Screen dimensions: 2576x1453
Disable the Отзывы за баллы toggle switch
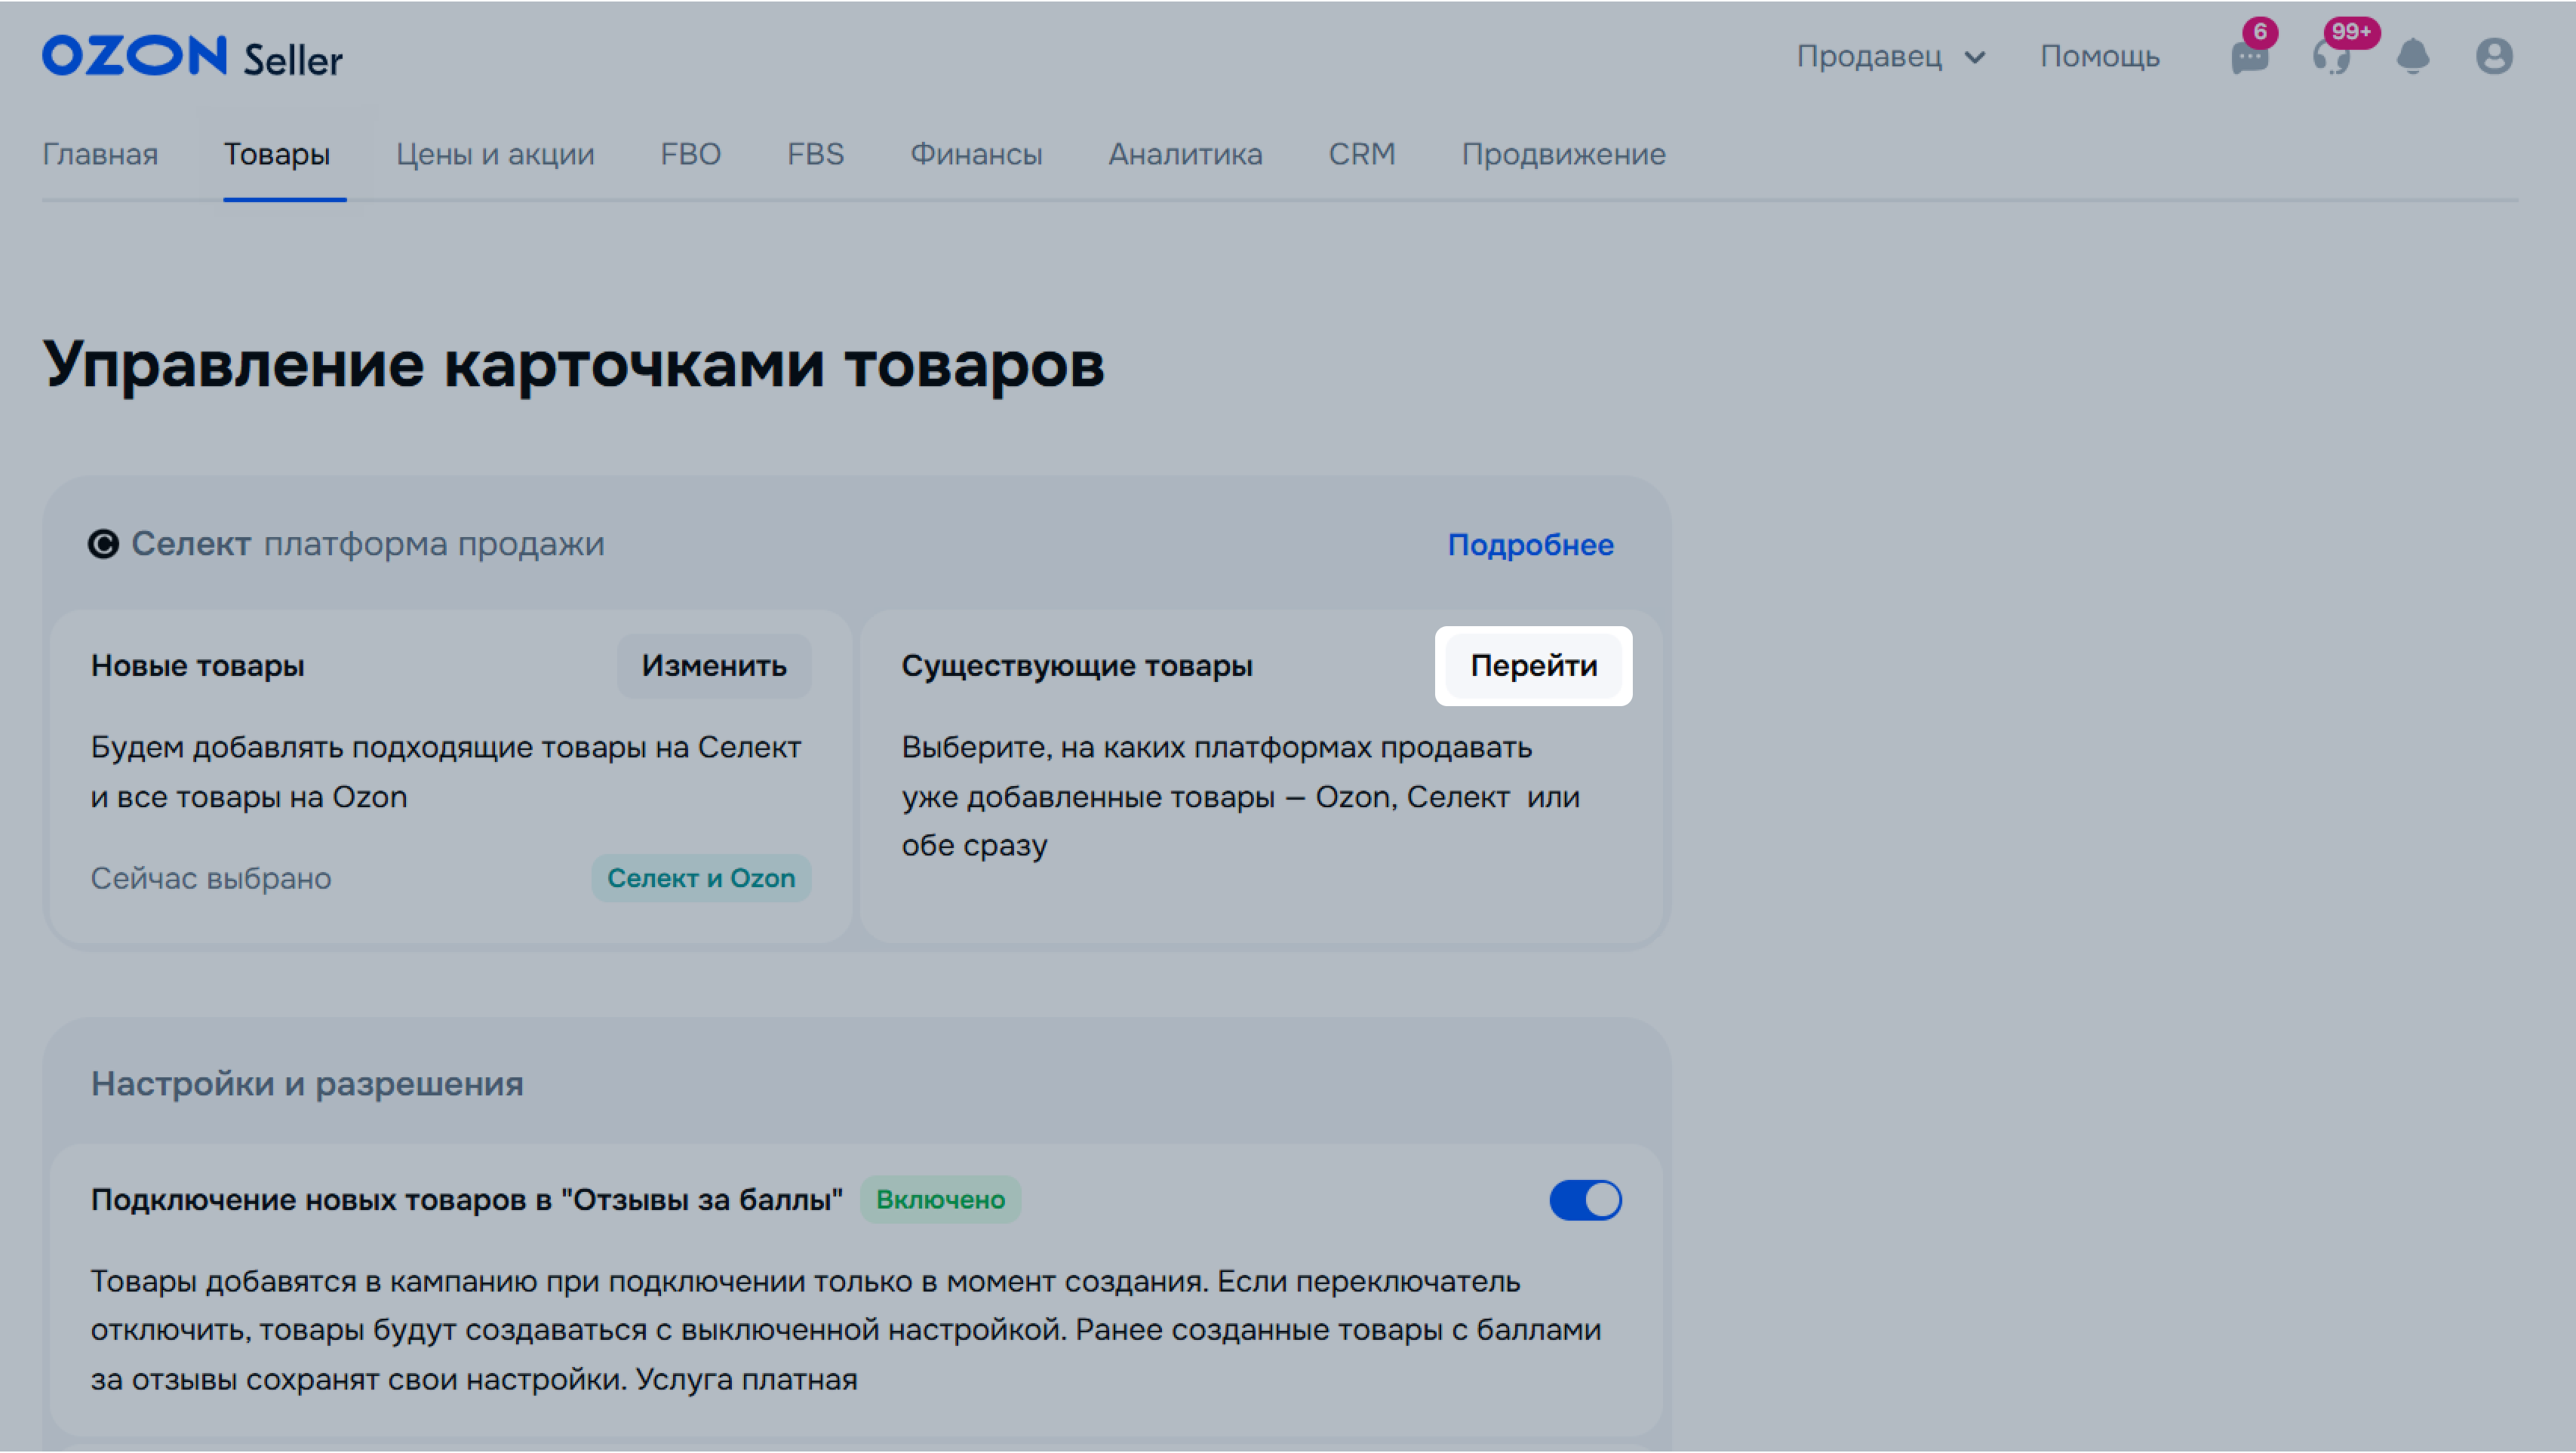pos(1585,1199)
